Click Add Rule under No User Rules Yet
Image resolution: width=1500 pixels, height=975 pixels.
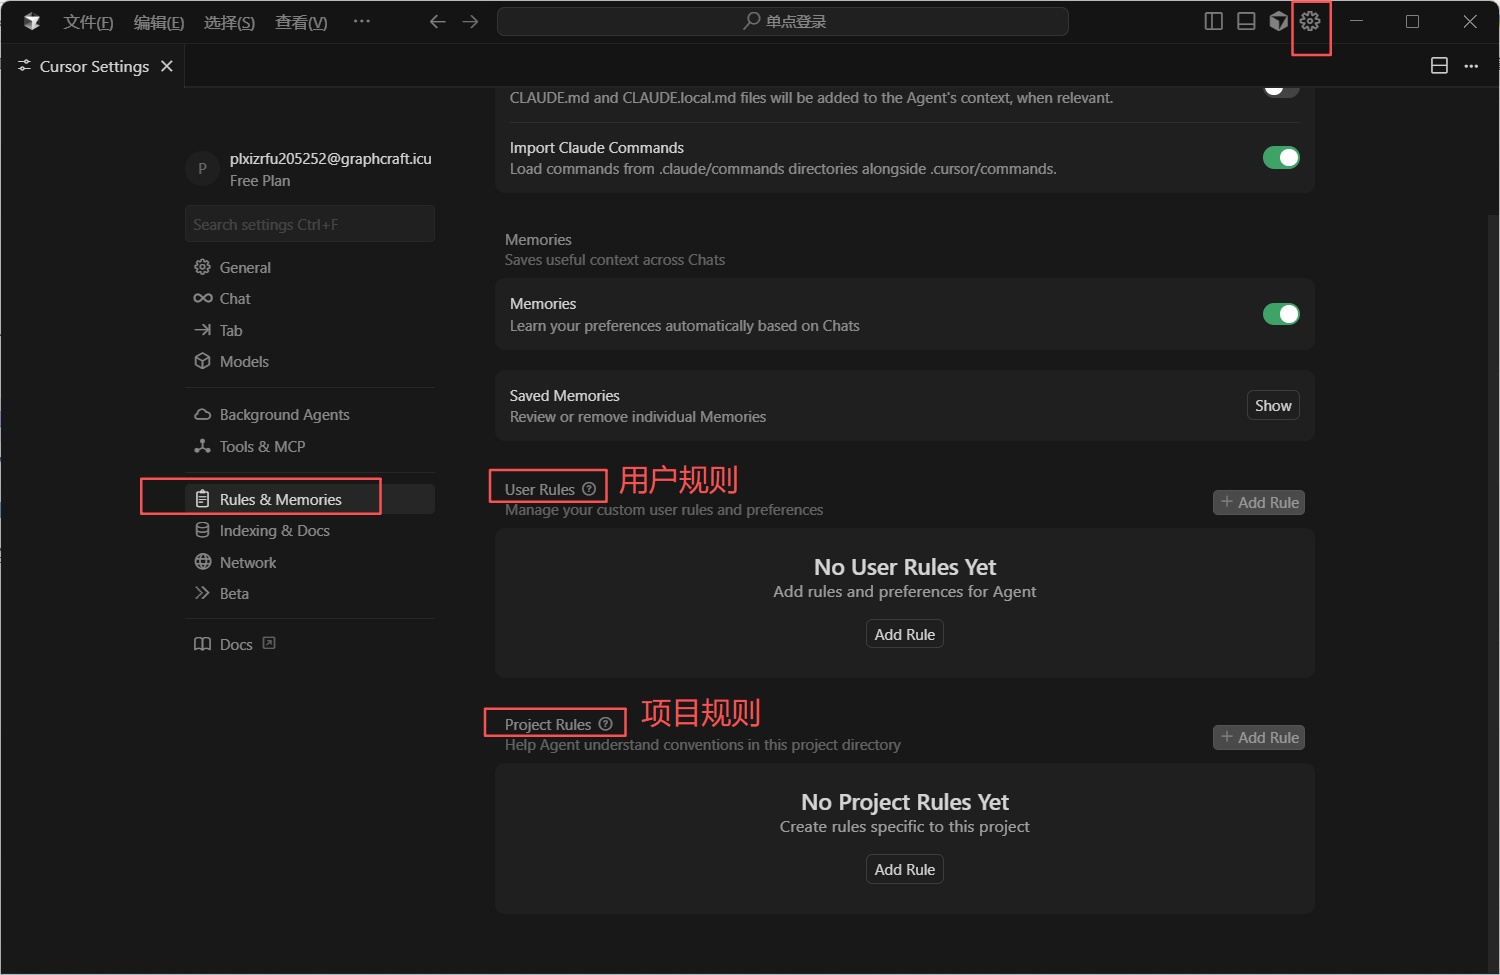pyautogui.click(x=905, y=634)
